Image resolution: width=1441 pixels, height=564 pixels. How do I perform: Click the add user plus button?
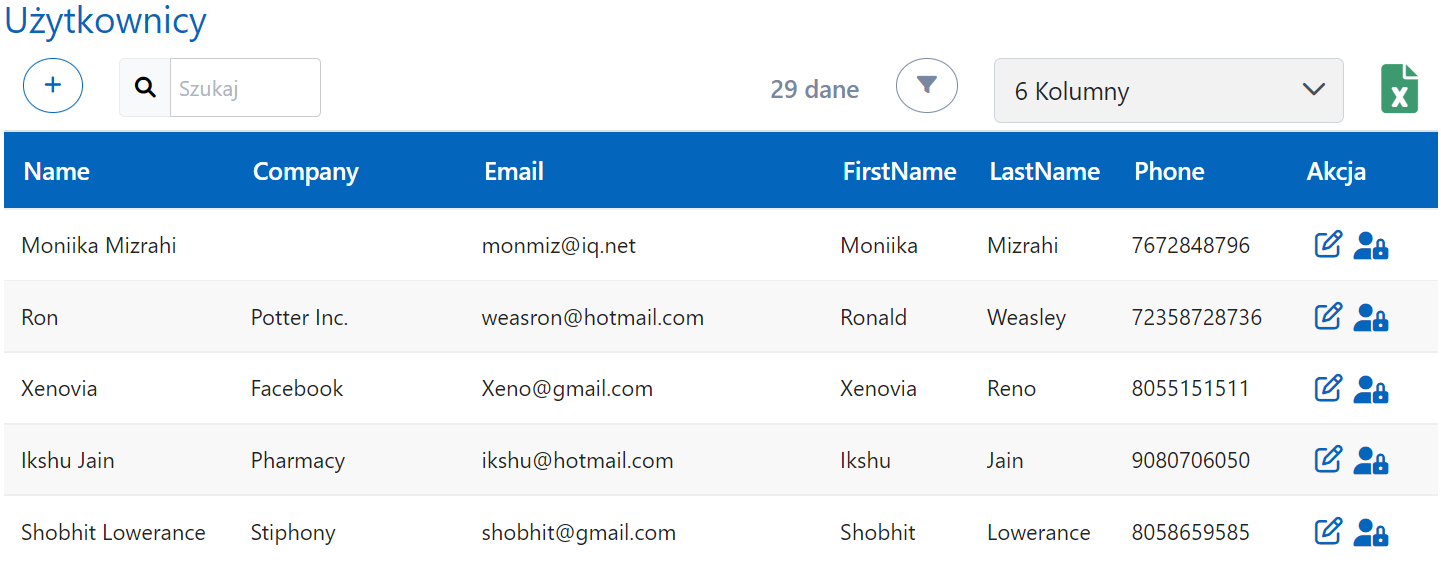[53, 86]
